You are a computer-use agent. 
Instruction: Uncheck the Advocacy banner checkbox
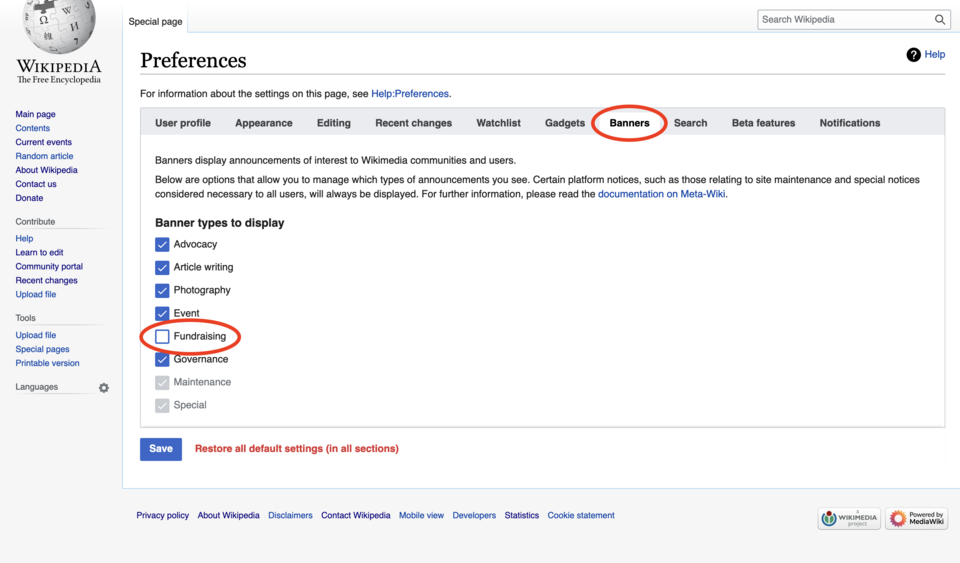(162, 245)
